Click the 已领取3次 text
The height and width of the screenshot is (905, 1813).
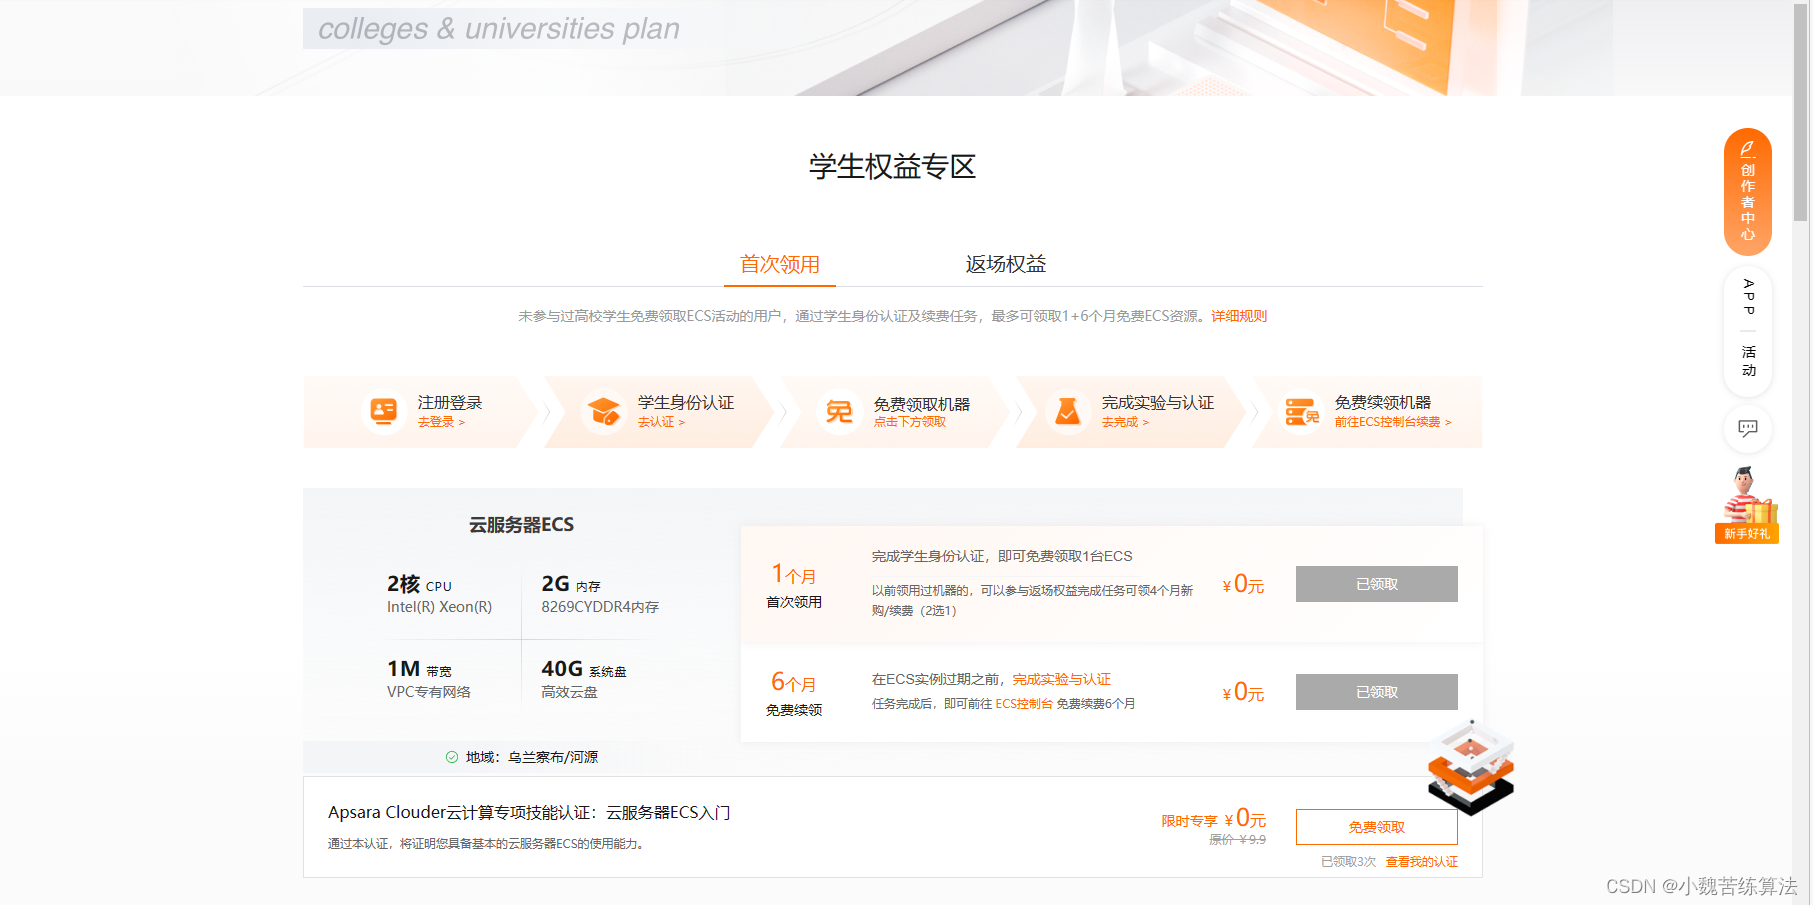pyautogui.click(x=1348, y=862)
